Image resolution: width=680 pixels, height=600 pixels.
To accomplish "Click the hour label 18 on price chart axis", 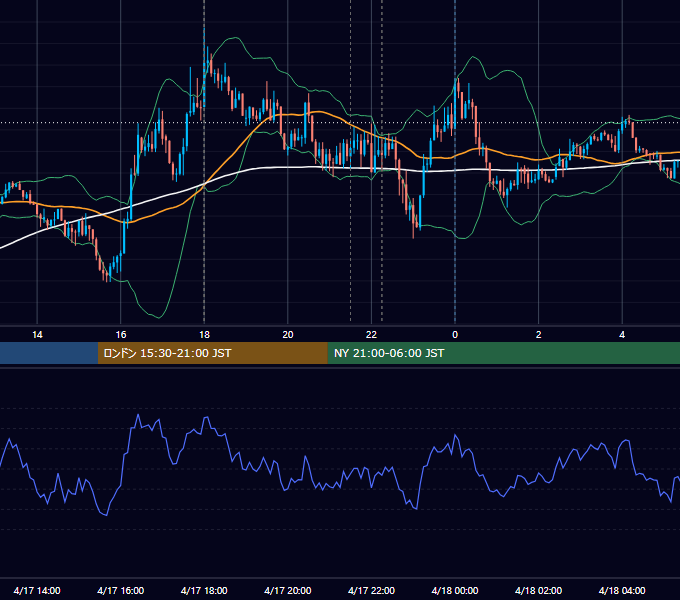I will click(204, 335).
